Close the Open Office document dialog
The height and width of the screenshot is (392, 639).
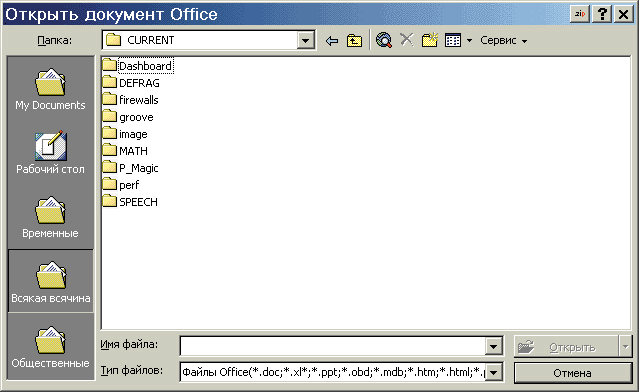(x=623, y=14)
